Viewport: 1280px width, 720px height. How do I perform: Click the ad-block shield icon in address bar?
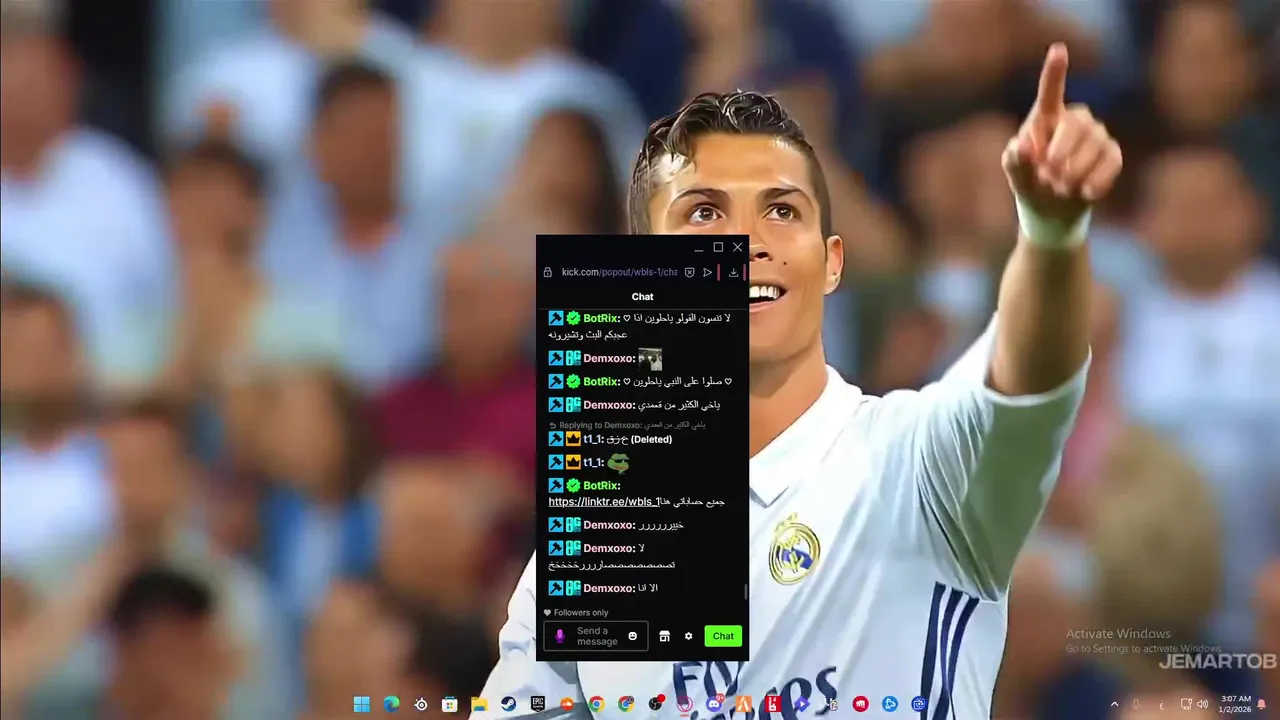pyautogui.click(x=689, y=272)
